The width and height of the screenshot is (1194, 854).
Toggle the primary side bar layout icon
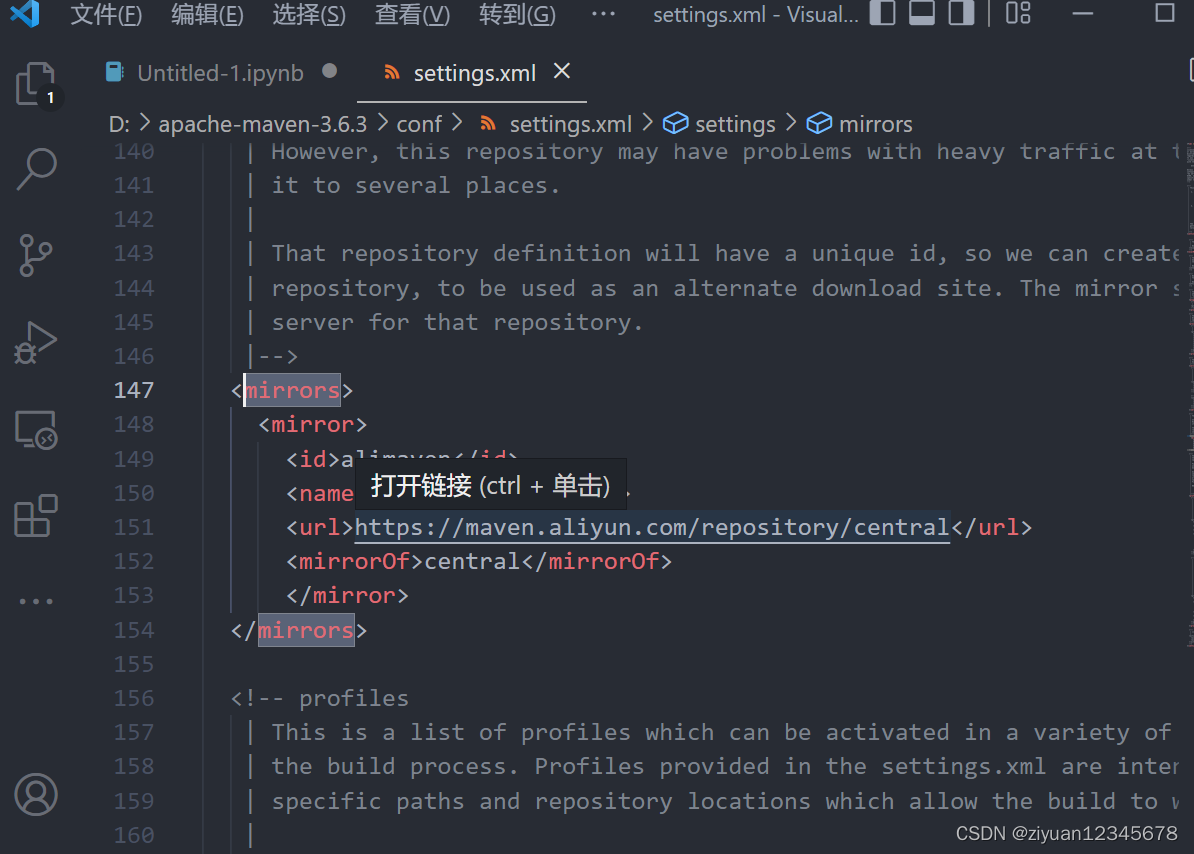(x=883, y=13)
